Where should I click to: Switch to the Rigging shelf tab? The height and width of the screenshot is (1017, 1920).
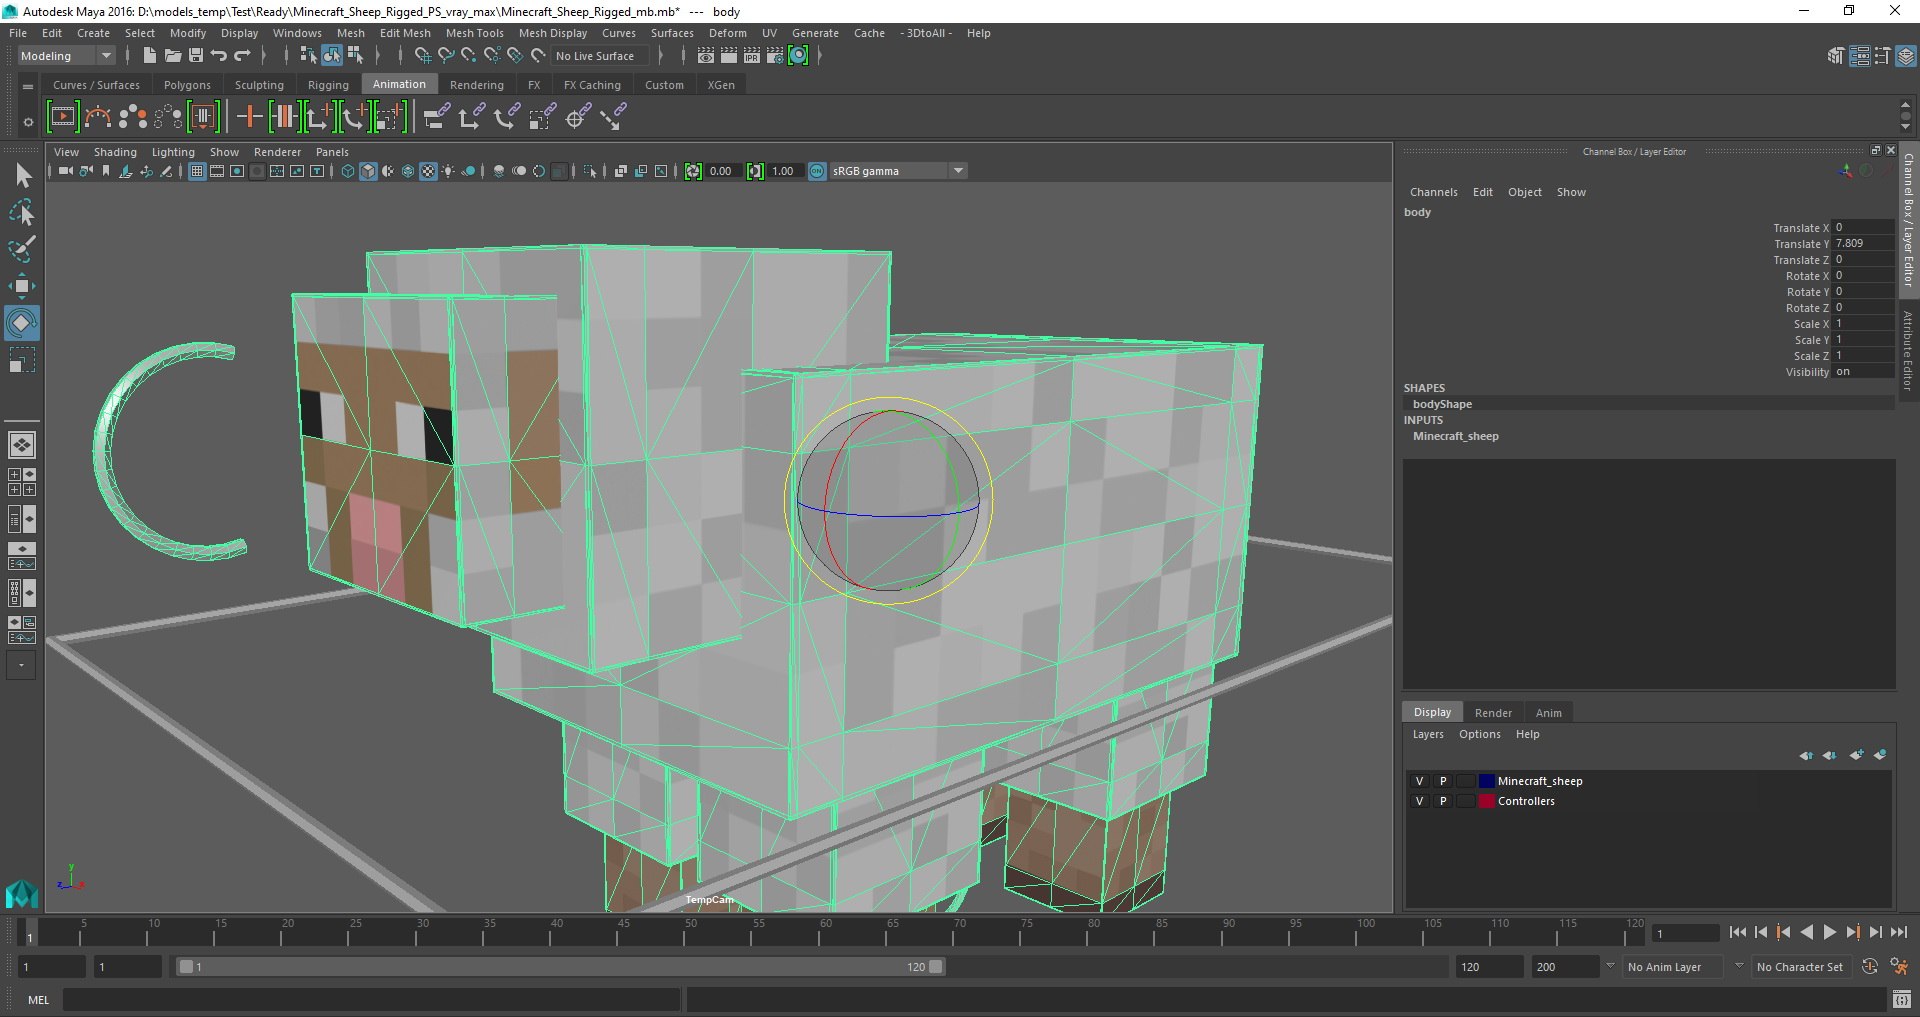click(328, 85)
